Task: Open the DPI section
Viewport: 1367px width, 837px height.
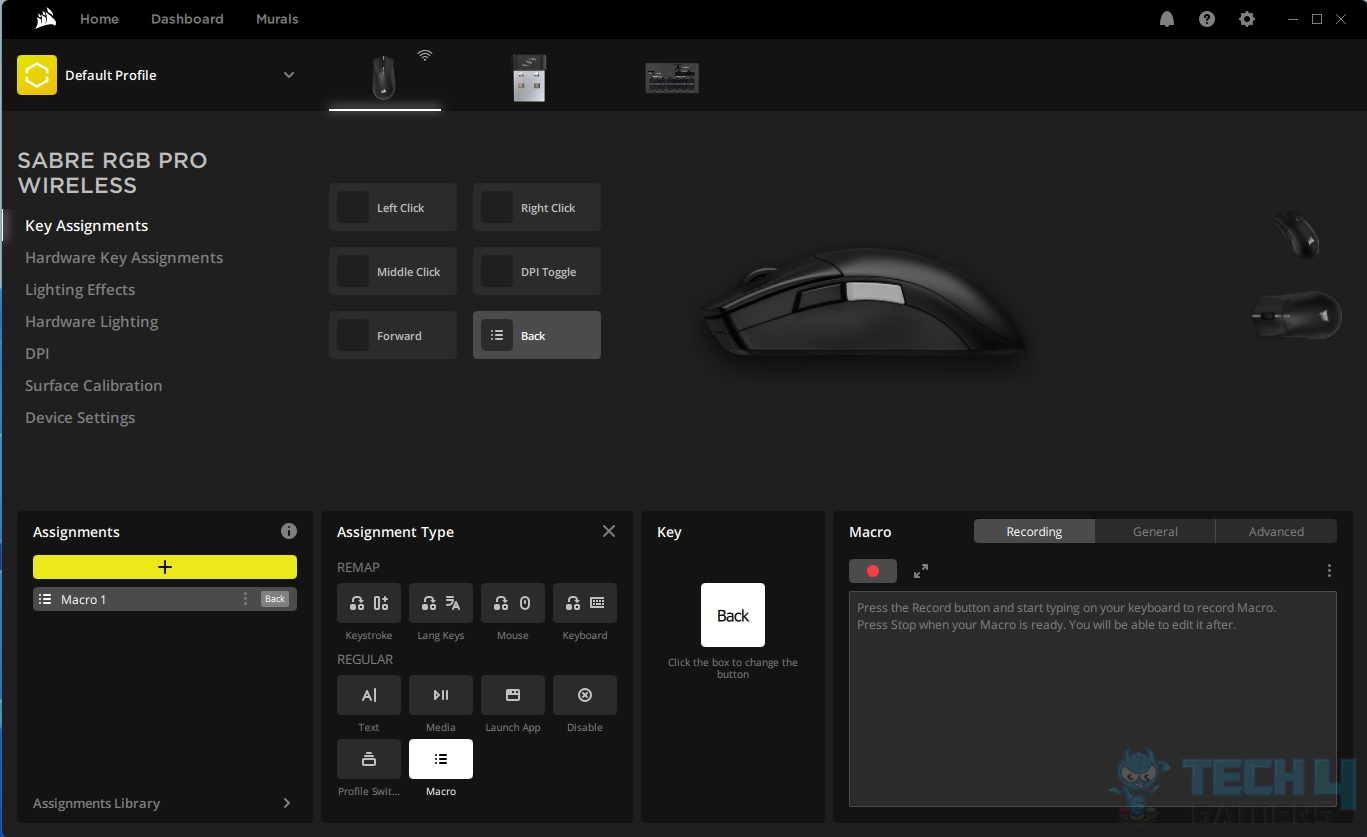Action: coord(37,354)
